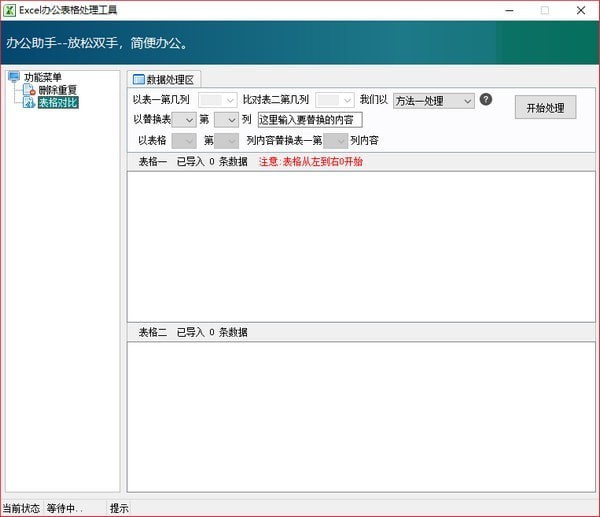Click the 表格一 已导入 0 条数据 label

point(193,161)
